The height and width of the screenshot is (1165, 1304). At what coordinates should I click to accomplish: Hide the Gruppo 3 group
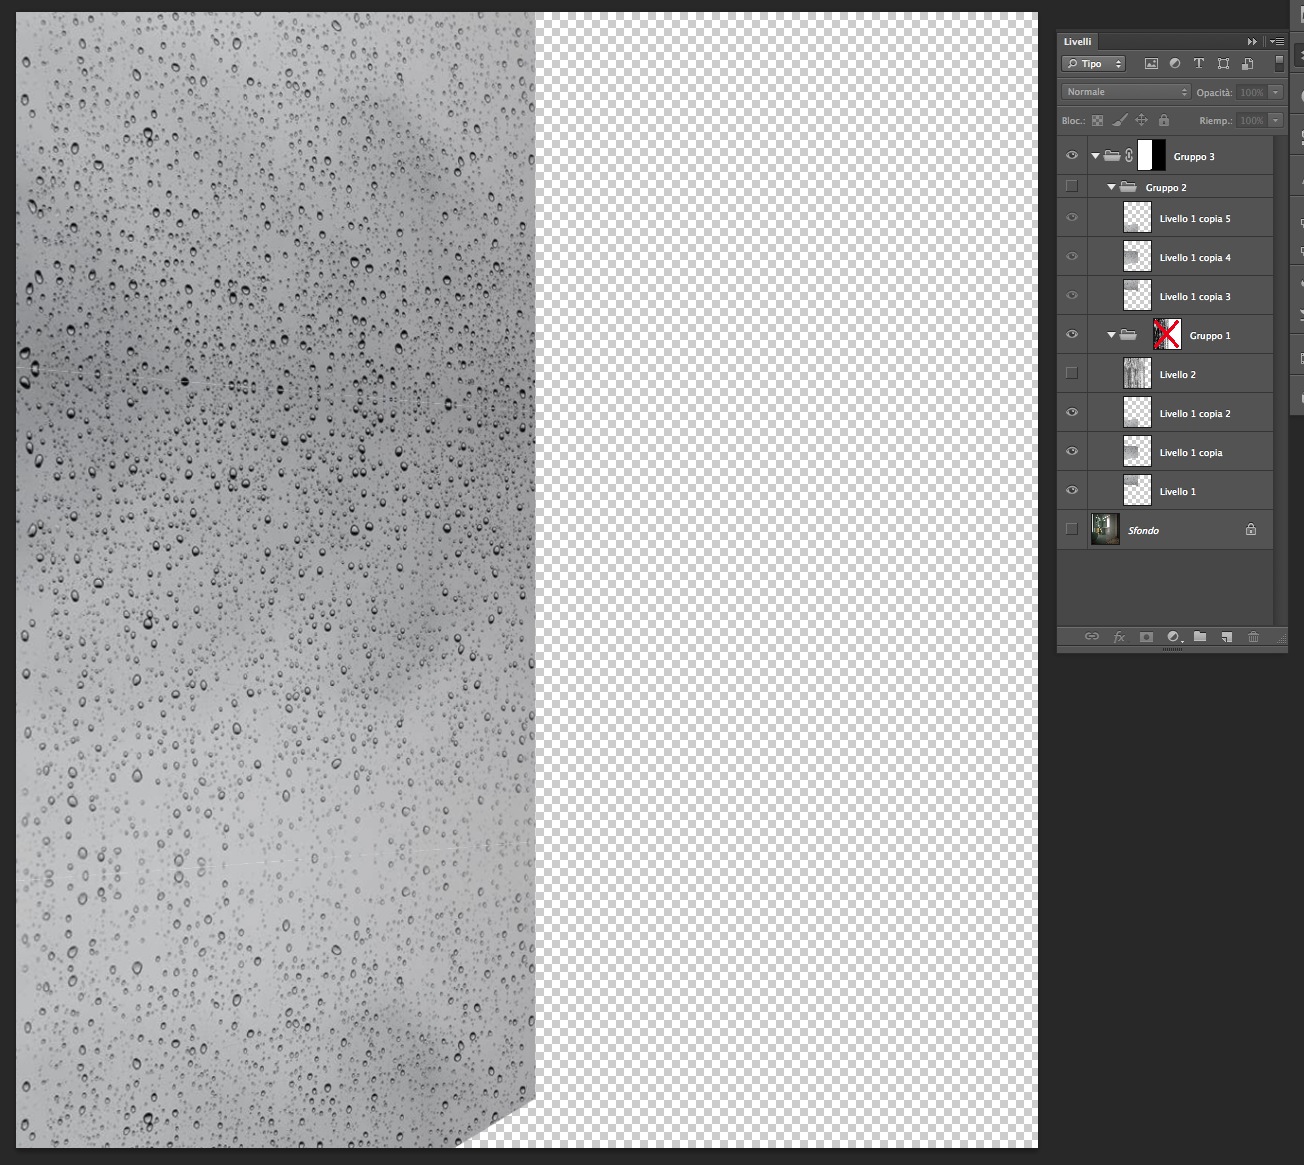[x=1072, y=156]
